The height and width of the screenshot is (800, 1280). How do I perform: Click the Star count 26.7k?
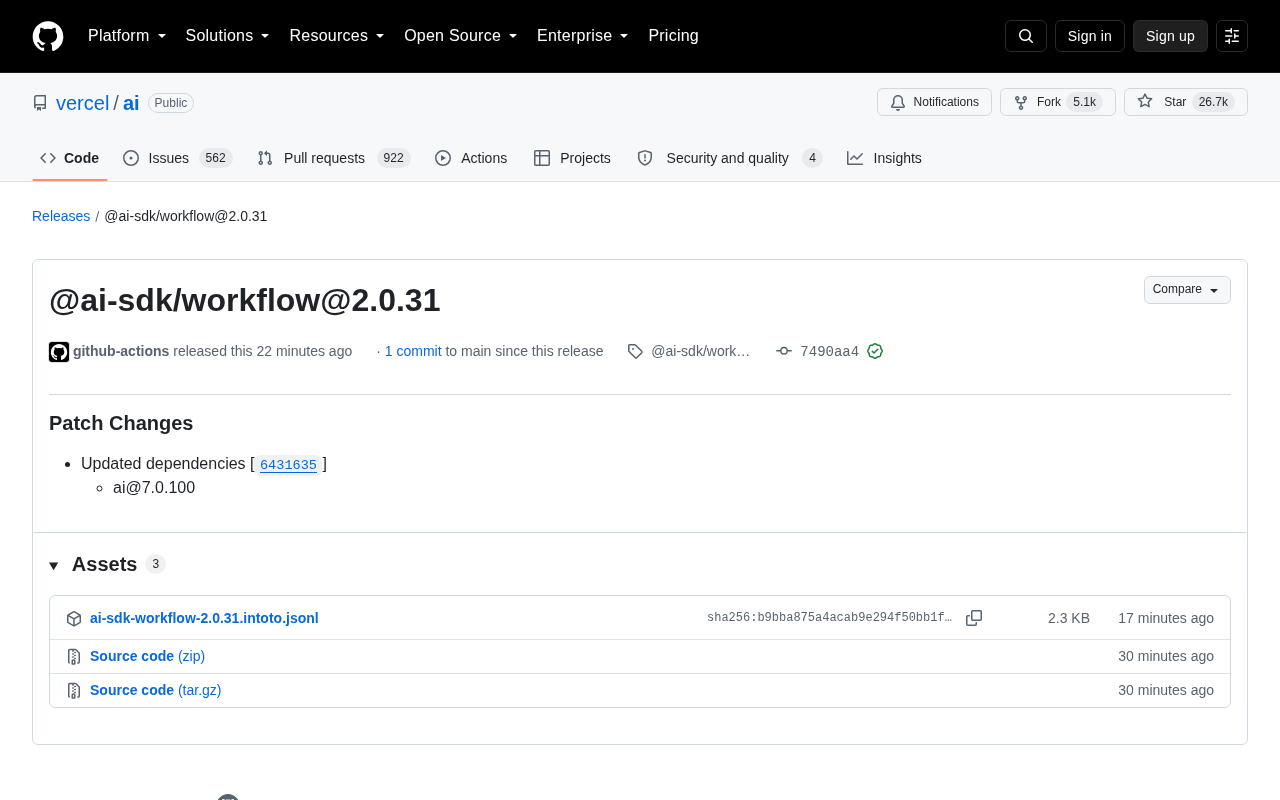coord(1213,102)
